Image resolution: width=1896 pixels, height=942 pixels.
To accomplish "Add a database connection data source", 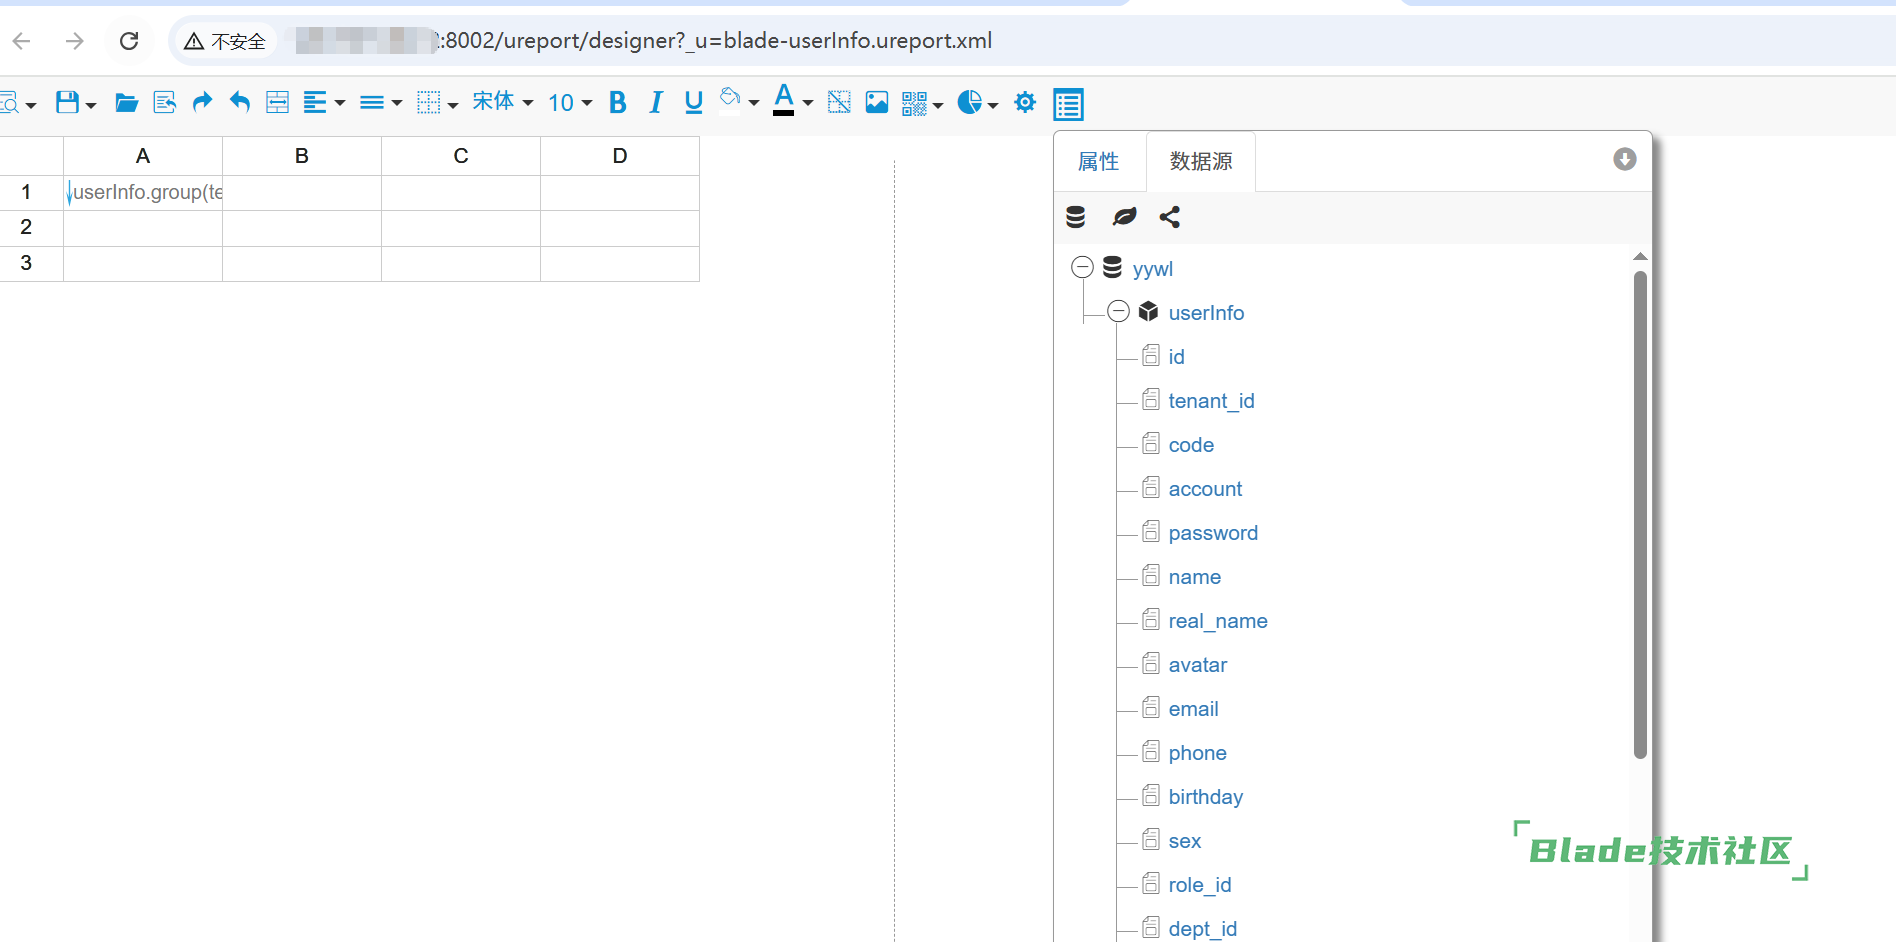I will tap(1076, 217).
